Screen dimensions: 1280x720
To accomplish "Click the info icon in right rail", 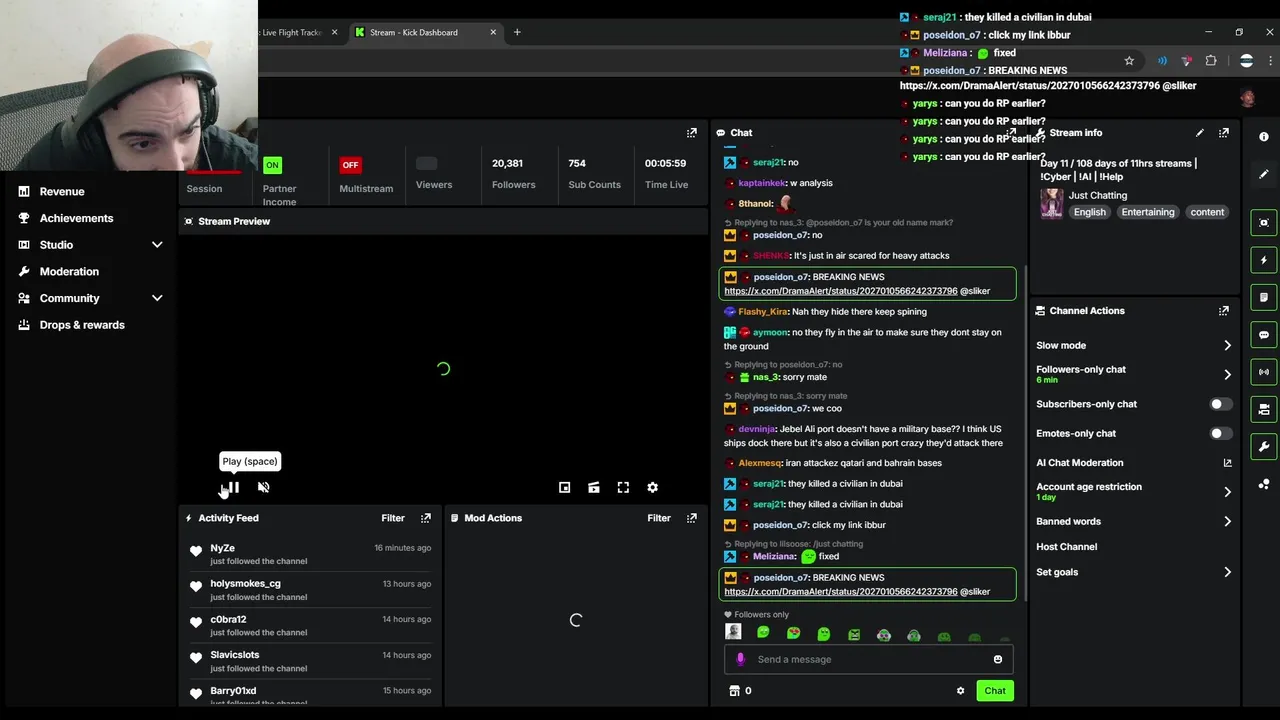I will (x=1264, y=137).
